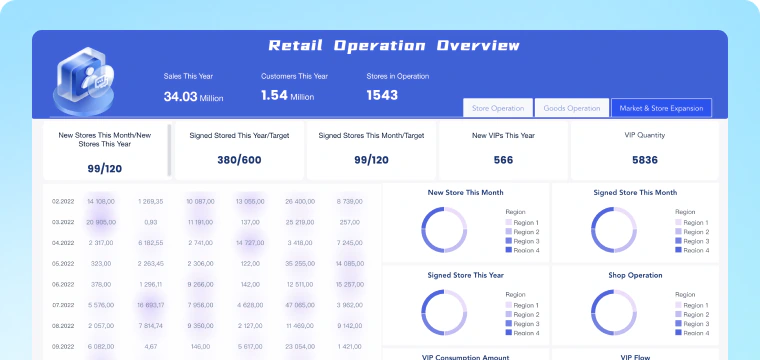Click table cell 16 693,17
This screenshot has width=760, height=360.
pyautogui.click(x=151, y=305)
